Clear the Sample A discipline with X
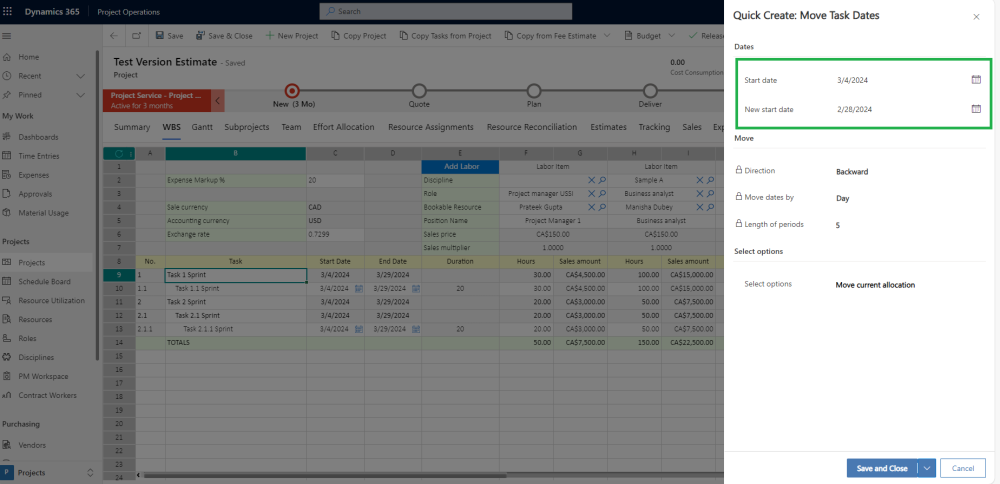The image size is (1000, 484). (700, 180)
